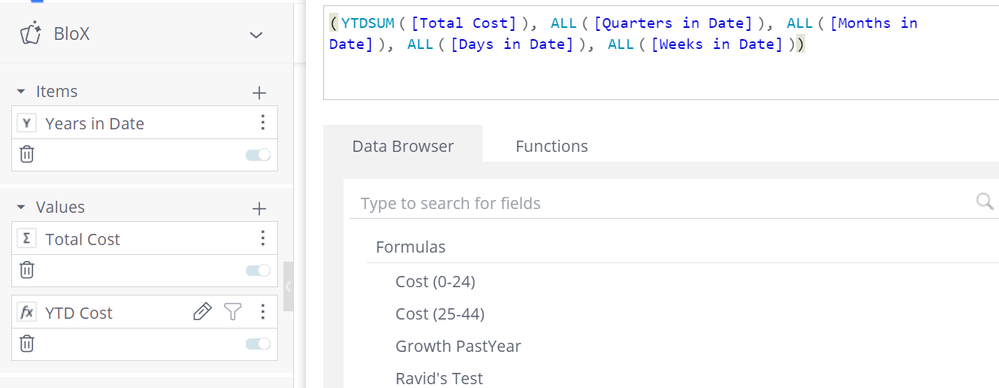Click the fx icon of YTD Cost
This screenshot has width=999, height=388.
[x=26, y=313]
